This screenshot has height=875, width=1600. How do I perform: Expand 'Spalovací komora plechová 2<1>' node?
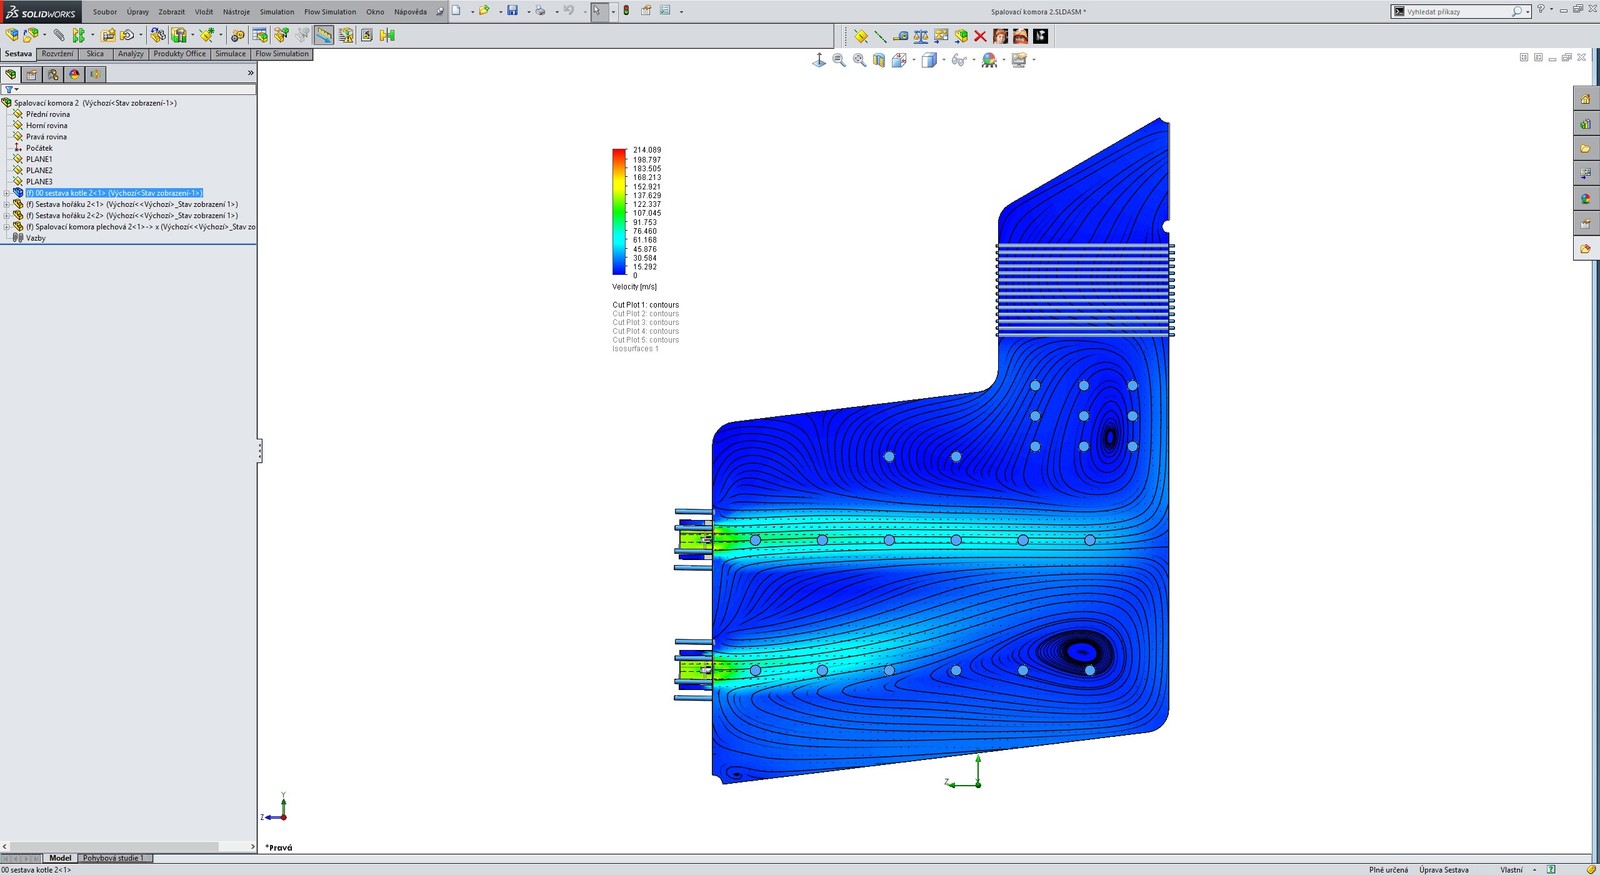(6, 227)
